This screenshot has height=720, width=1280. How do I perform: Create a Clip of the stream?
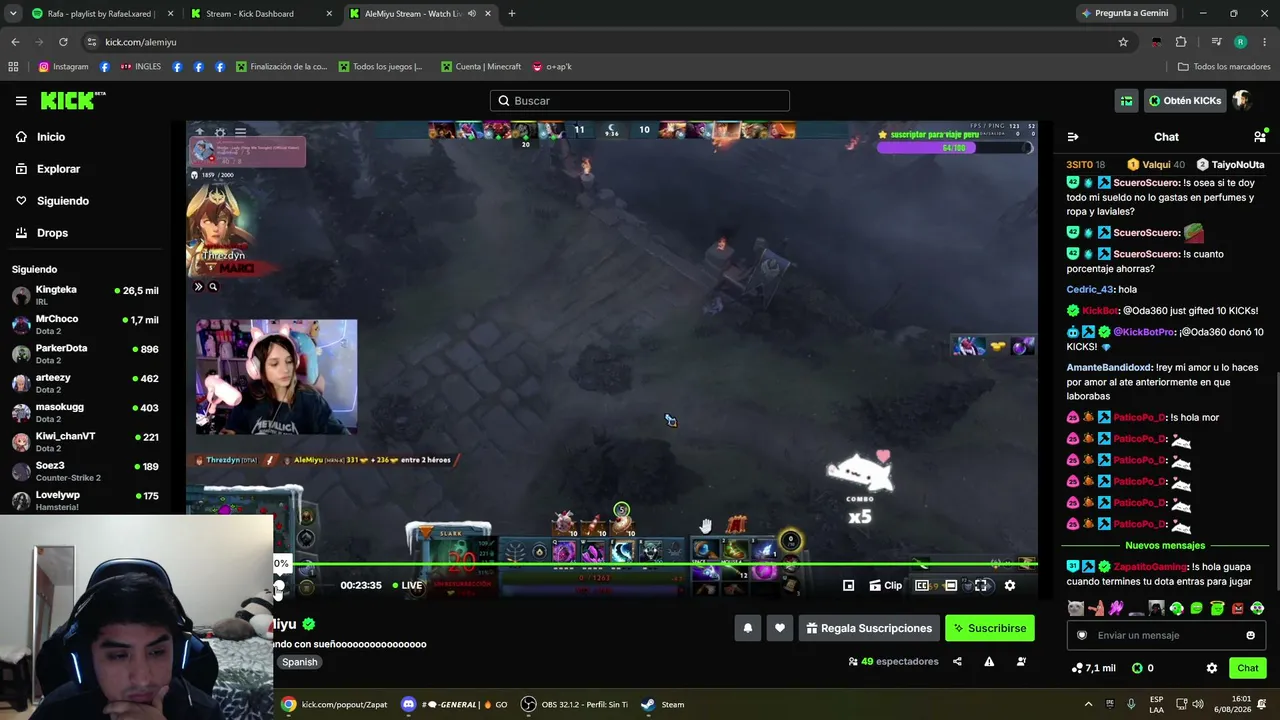(885, 586)
